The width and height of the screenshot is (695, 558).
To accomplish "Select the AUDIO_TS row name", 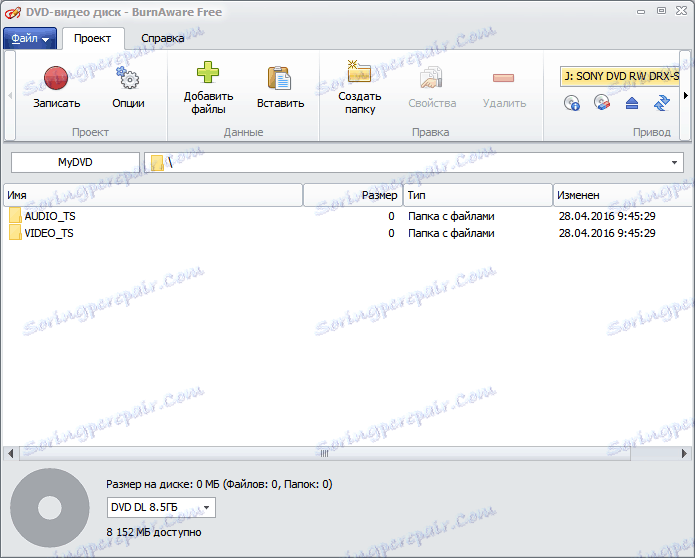I will point(50,216).
